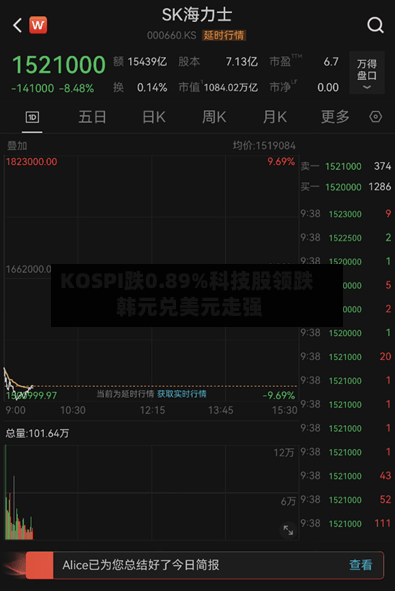Viewport: 395px width, 591px height.
Task: Switch to the 月K tab
Action: pos(274,117)
